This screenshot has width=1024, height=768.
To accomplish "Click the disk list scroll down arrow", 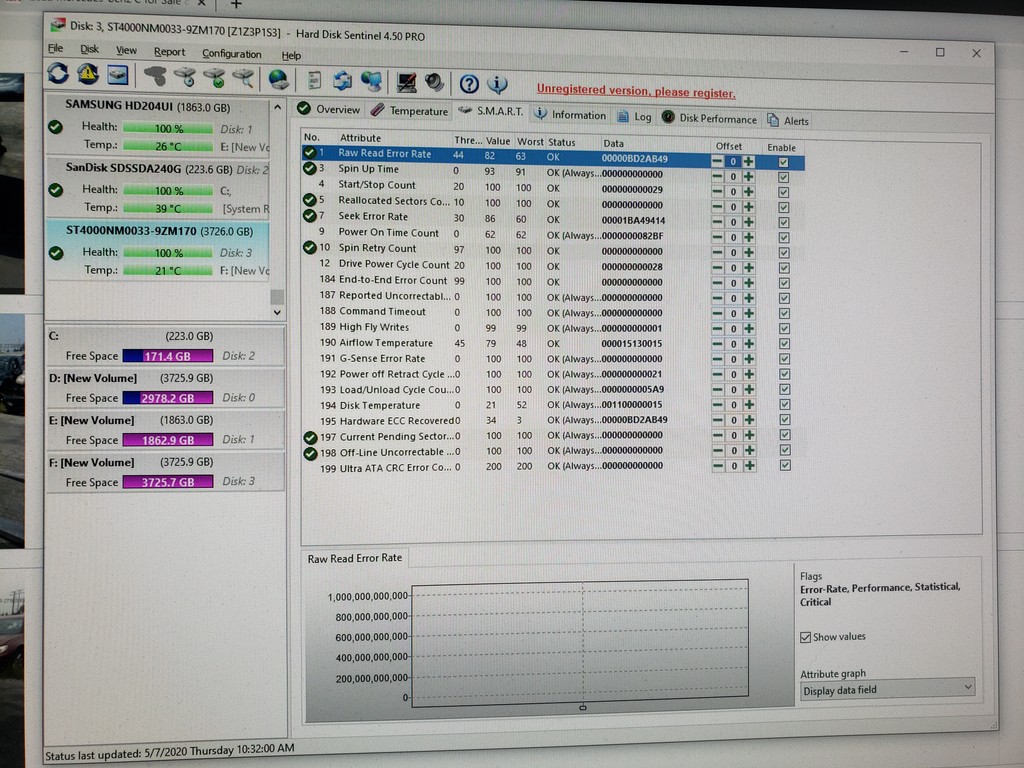I will (277, 312).
